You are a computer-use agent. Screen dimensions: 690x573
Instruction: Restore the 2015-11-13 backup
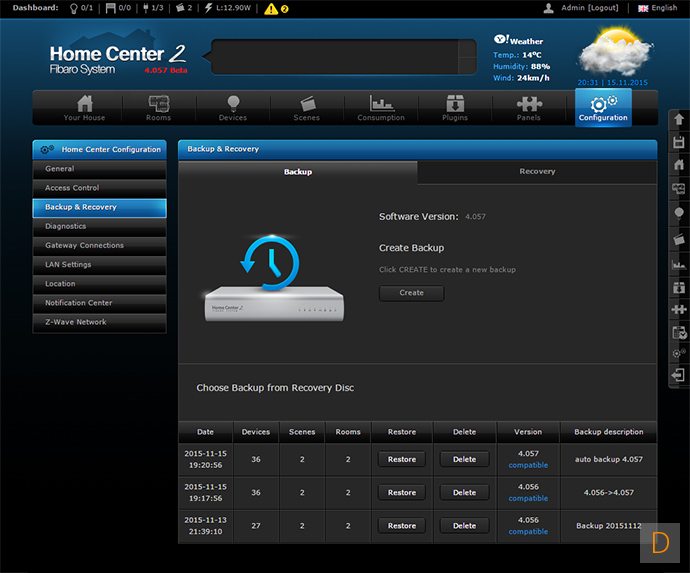[x=402, y=526]
